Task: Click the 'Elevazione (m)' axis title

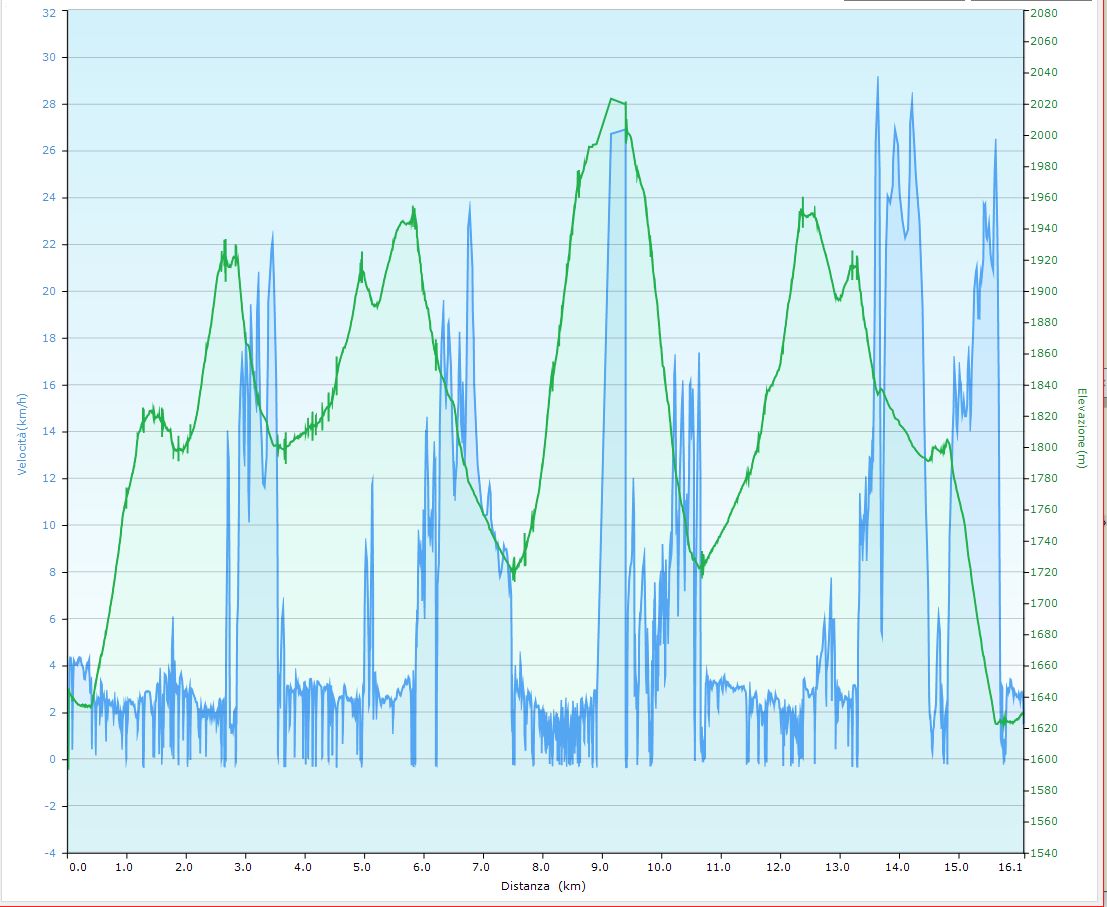Action: (x=1081, y=428)
